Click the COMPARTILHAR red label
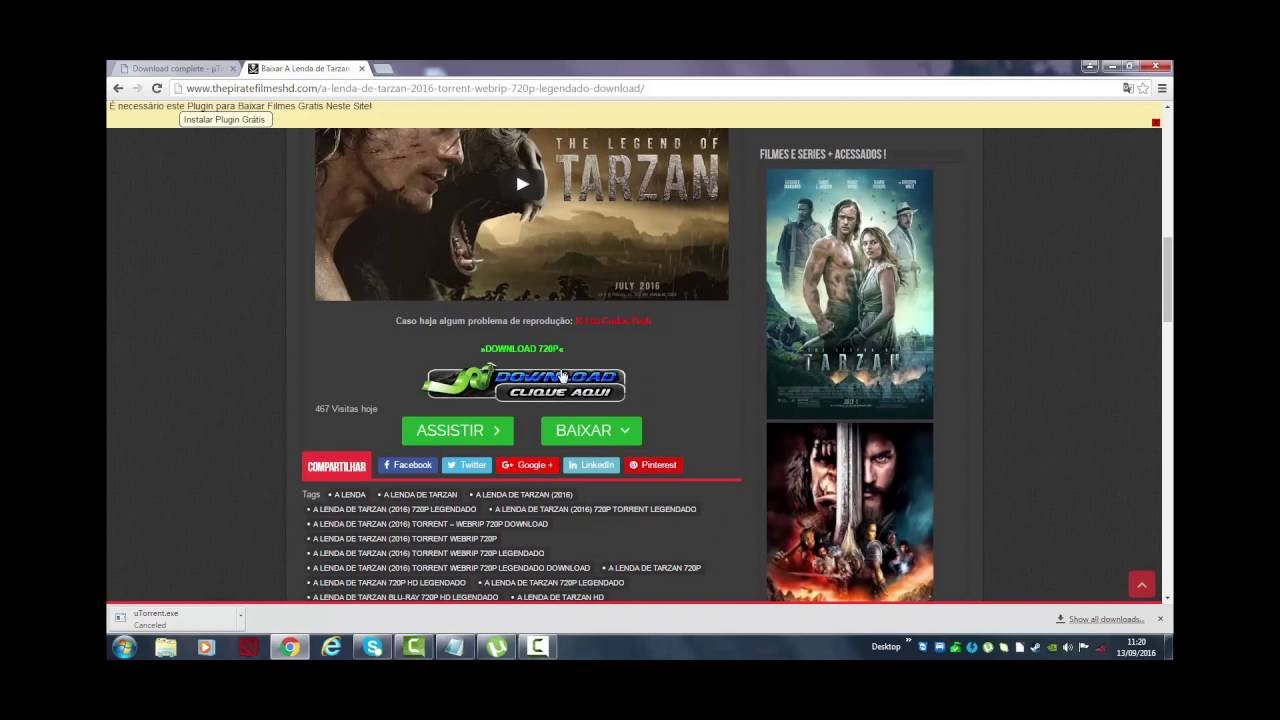The height and width of the screenshot is (720, 1280). pyautogui.click(x=336, y=466)
